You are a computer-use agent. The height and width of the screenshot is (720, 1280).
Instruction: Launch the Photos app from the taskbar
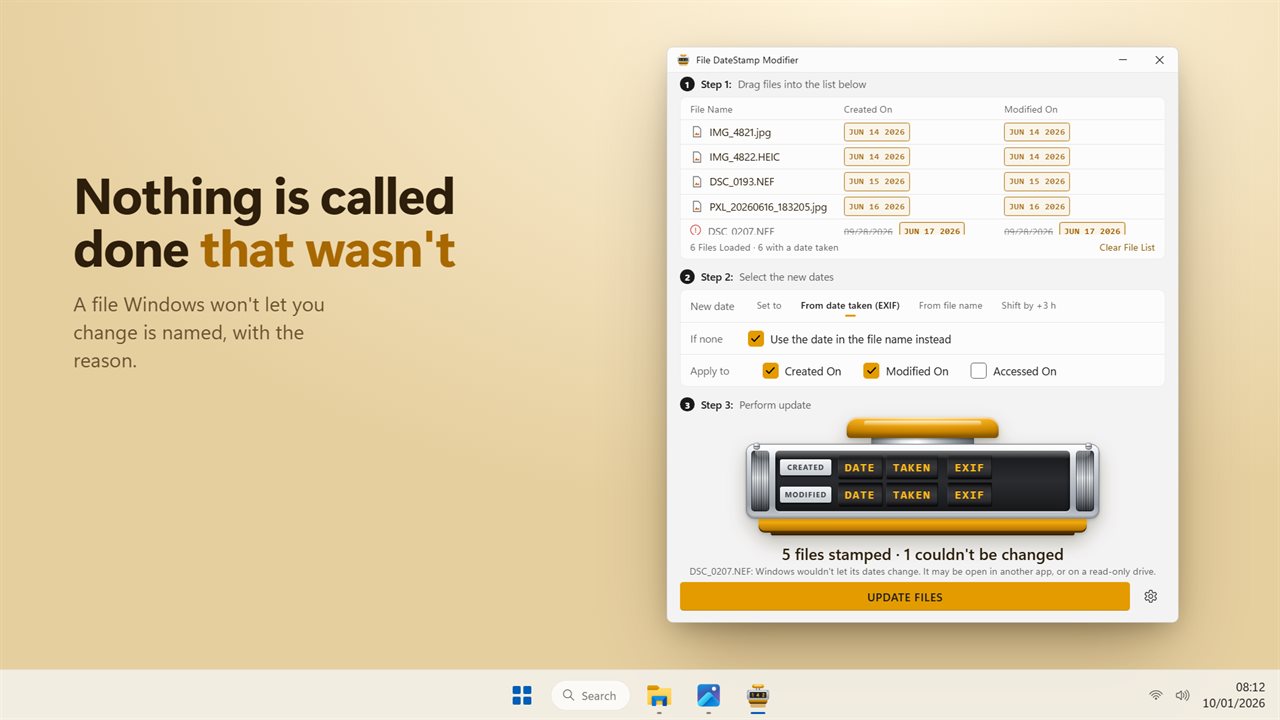pos(709,695)
